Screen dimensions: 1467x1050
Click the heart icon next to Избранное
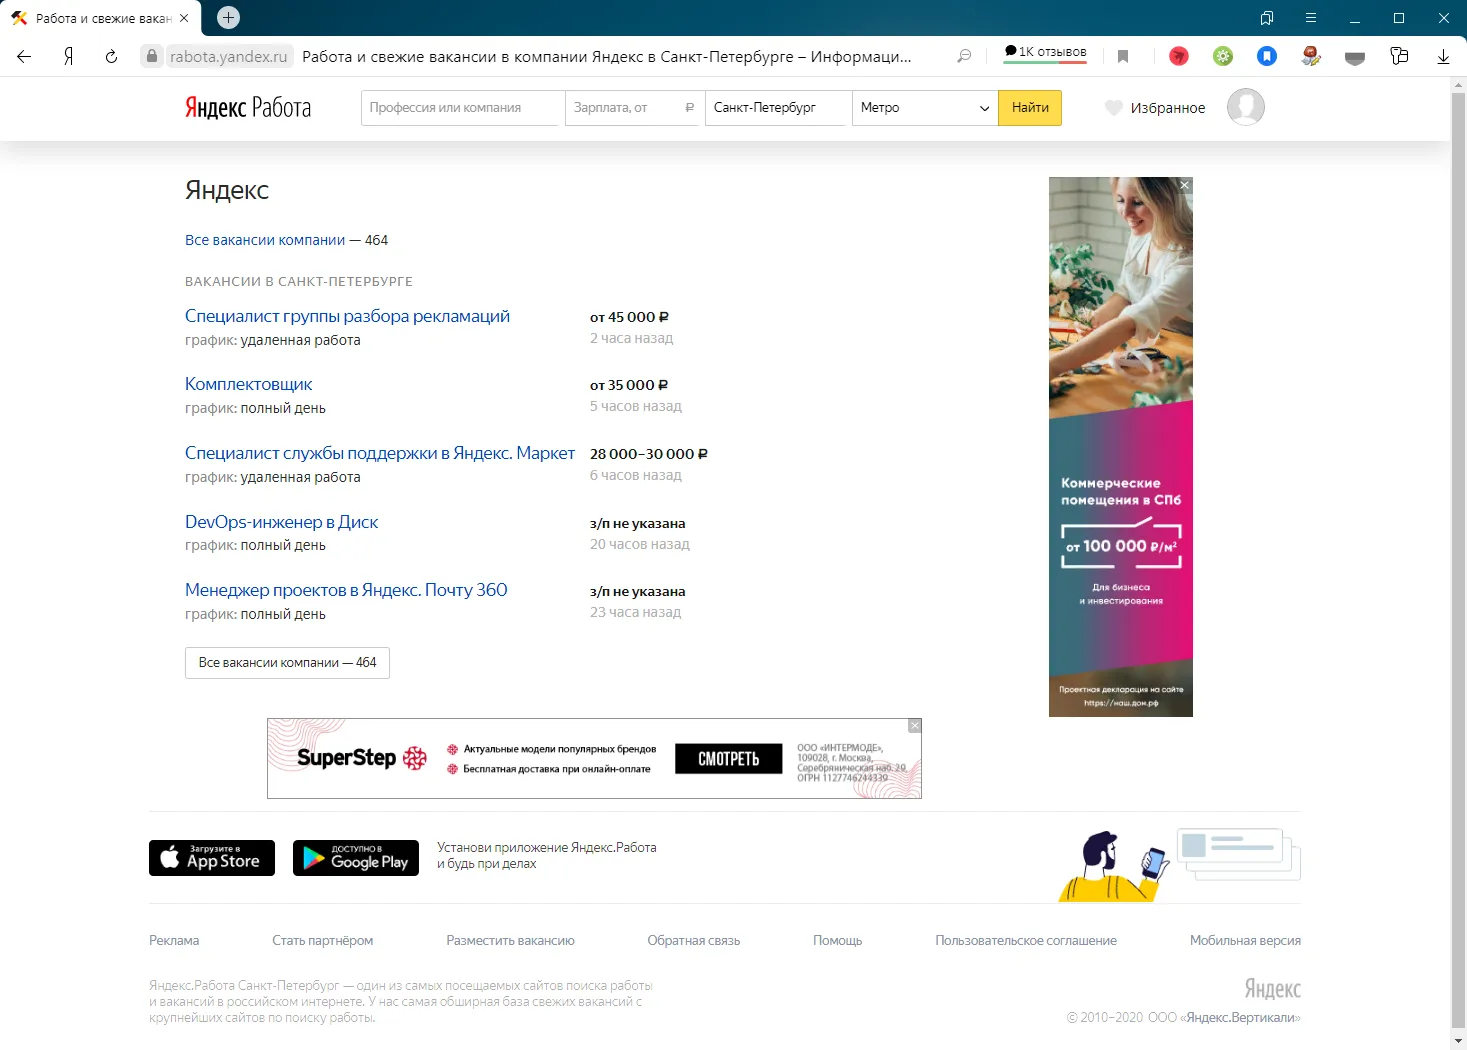pos(1114,108)
